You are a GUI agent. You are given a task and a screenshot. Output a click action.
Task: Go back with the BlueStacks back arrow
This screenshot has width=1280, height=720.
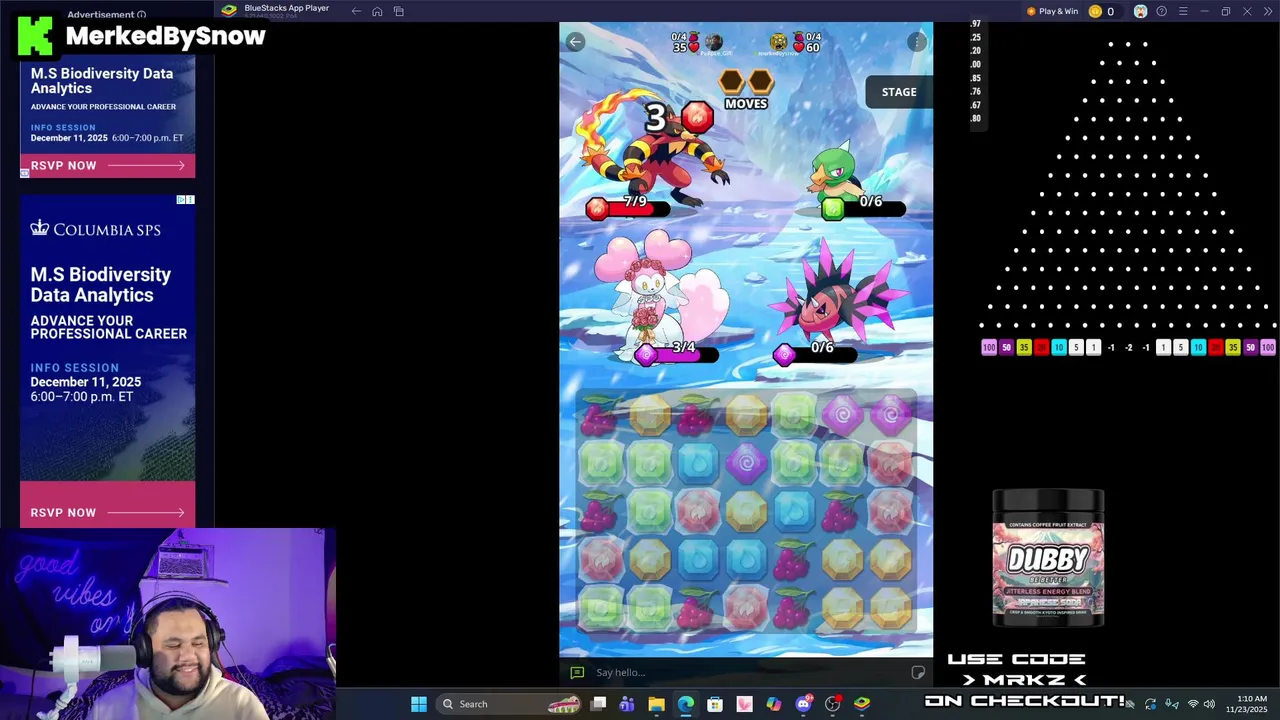(x=356, y=11)
